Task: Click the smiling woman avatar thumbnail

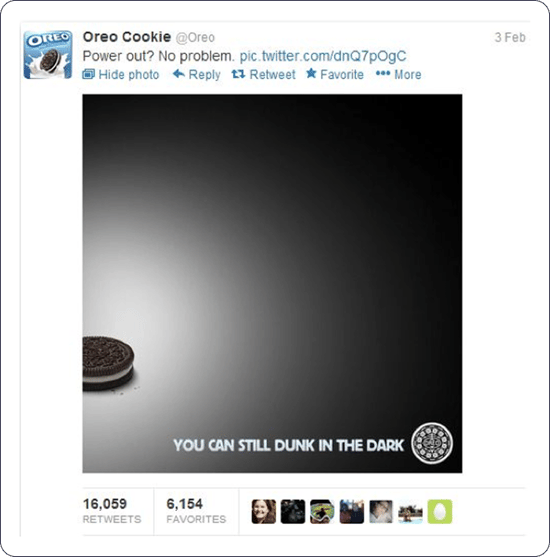Action: point(264,512)
